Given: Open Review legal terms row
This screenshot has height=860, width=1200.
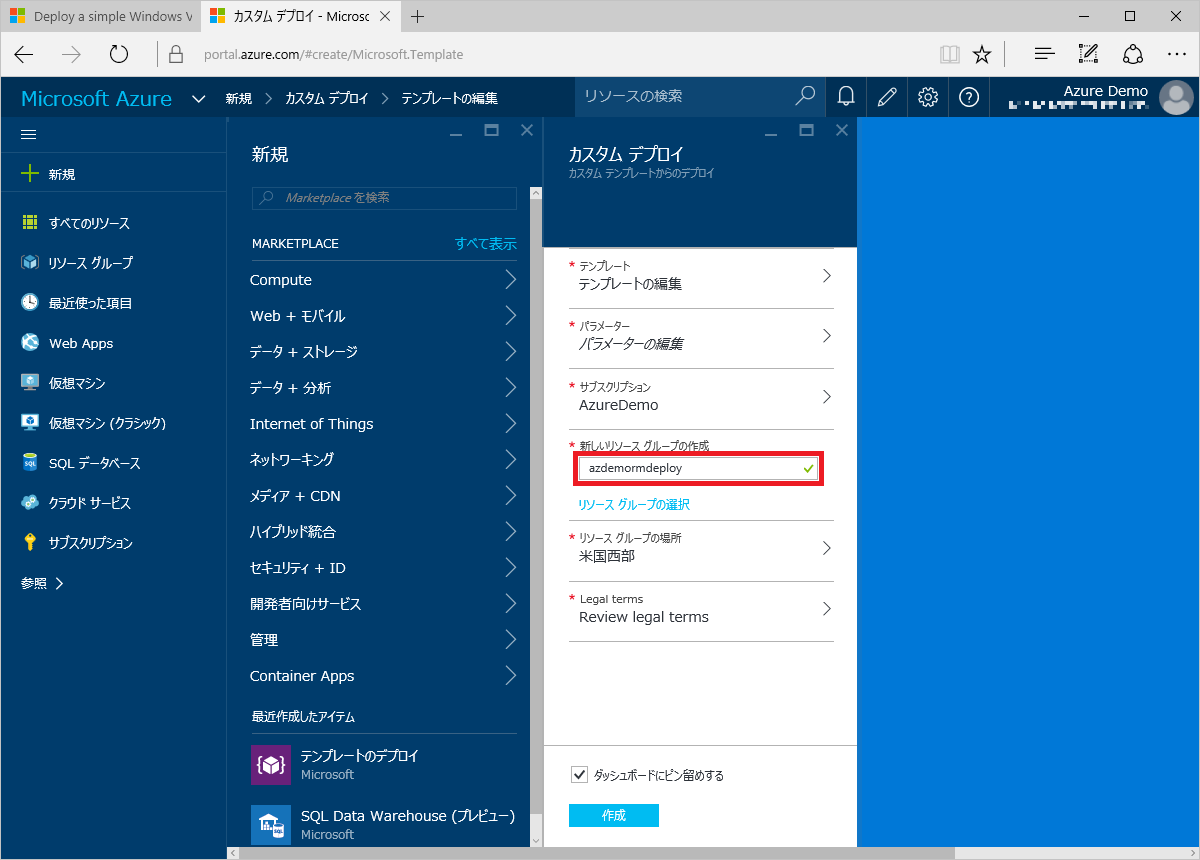Looking at the screenshot, I should [701, 610].
